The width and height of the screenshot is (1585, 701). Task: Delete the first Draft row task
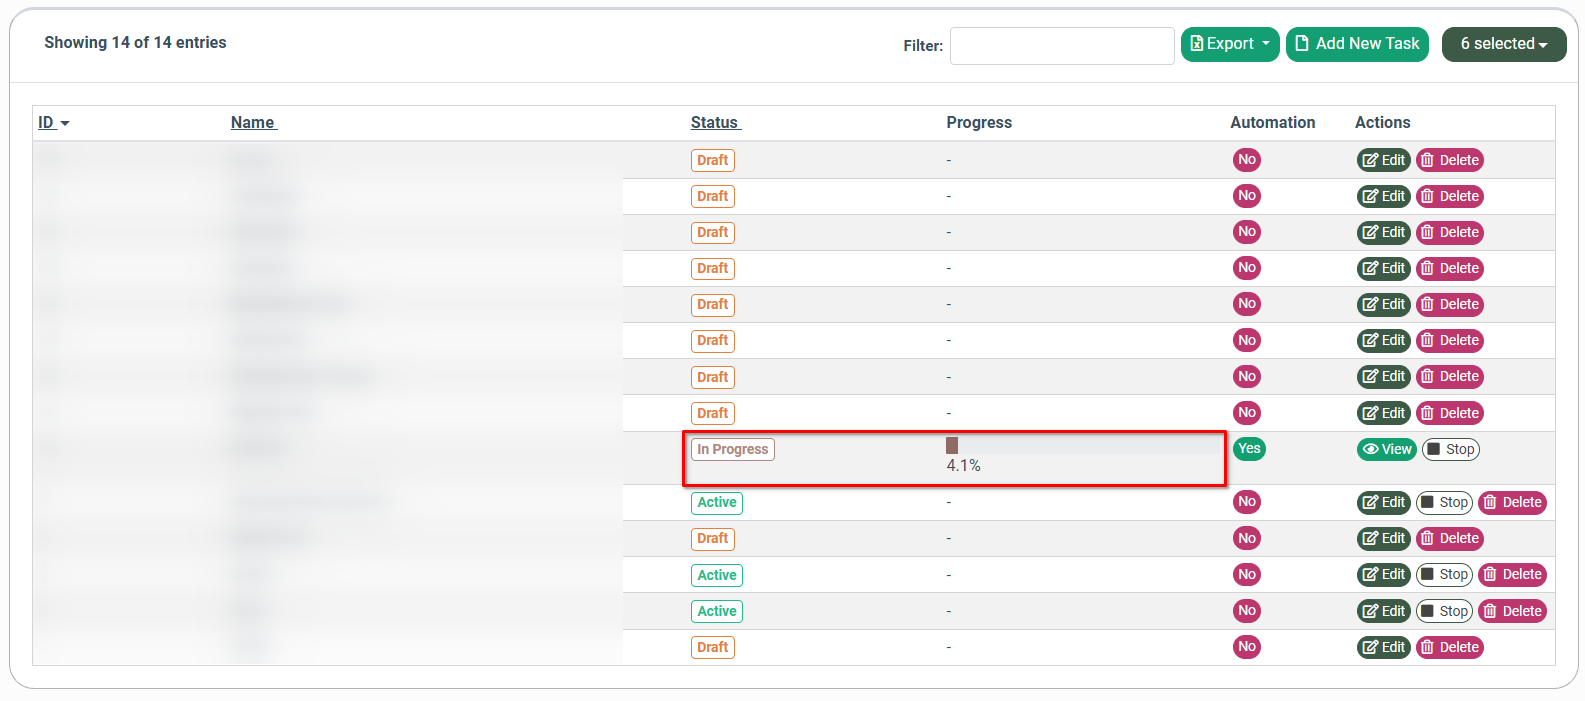[x=1449, y=160]
